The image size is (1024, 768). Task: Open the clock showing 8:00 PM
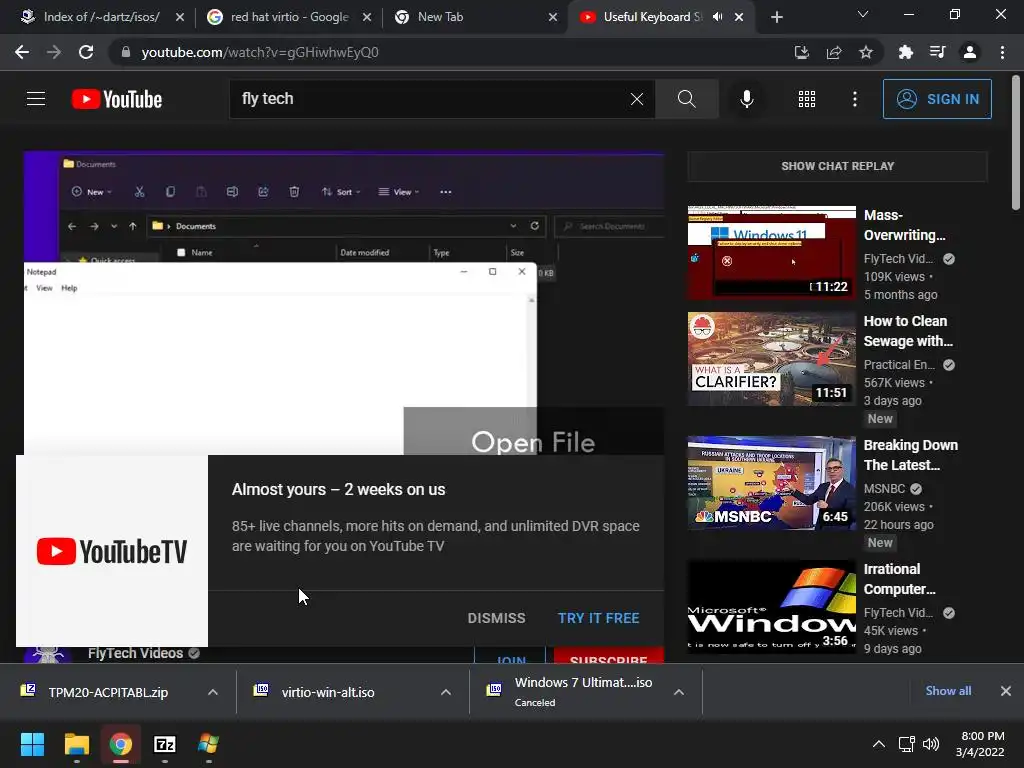980,744
